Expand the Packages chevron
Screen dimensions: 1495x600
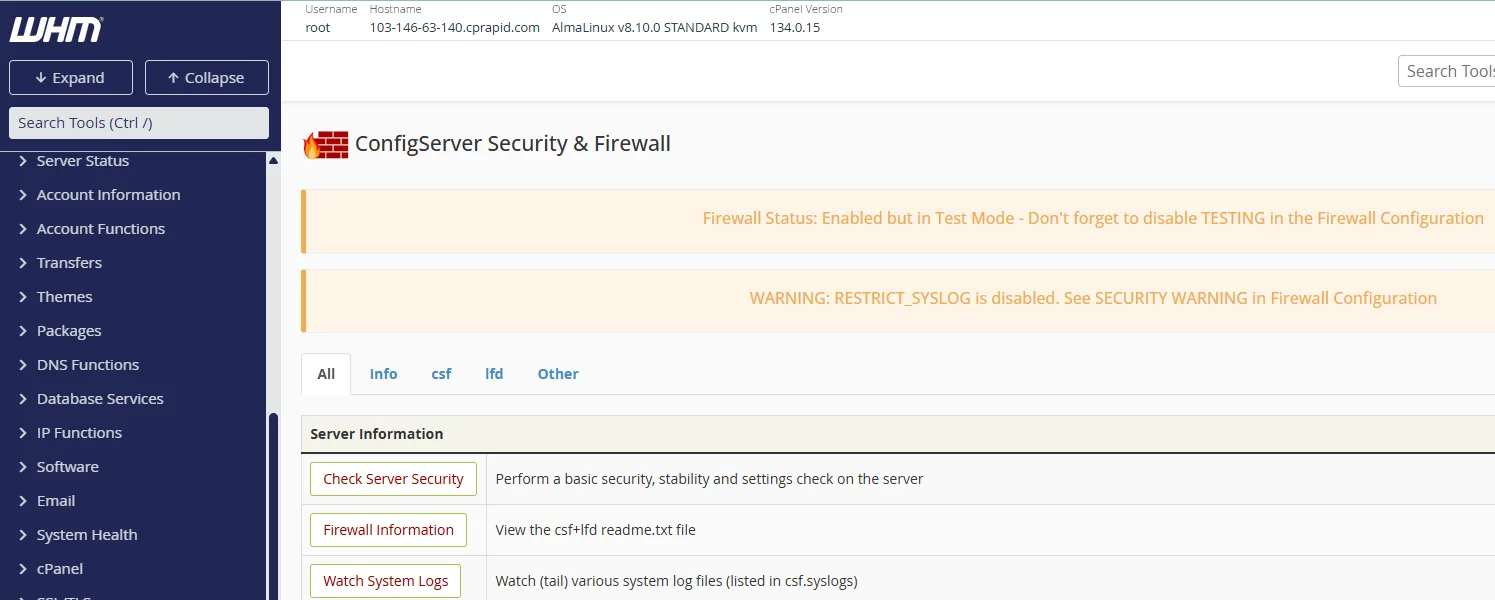pos(23,331)
